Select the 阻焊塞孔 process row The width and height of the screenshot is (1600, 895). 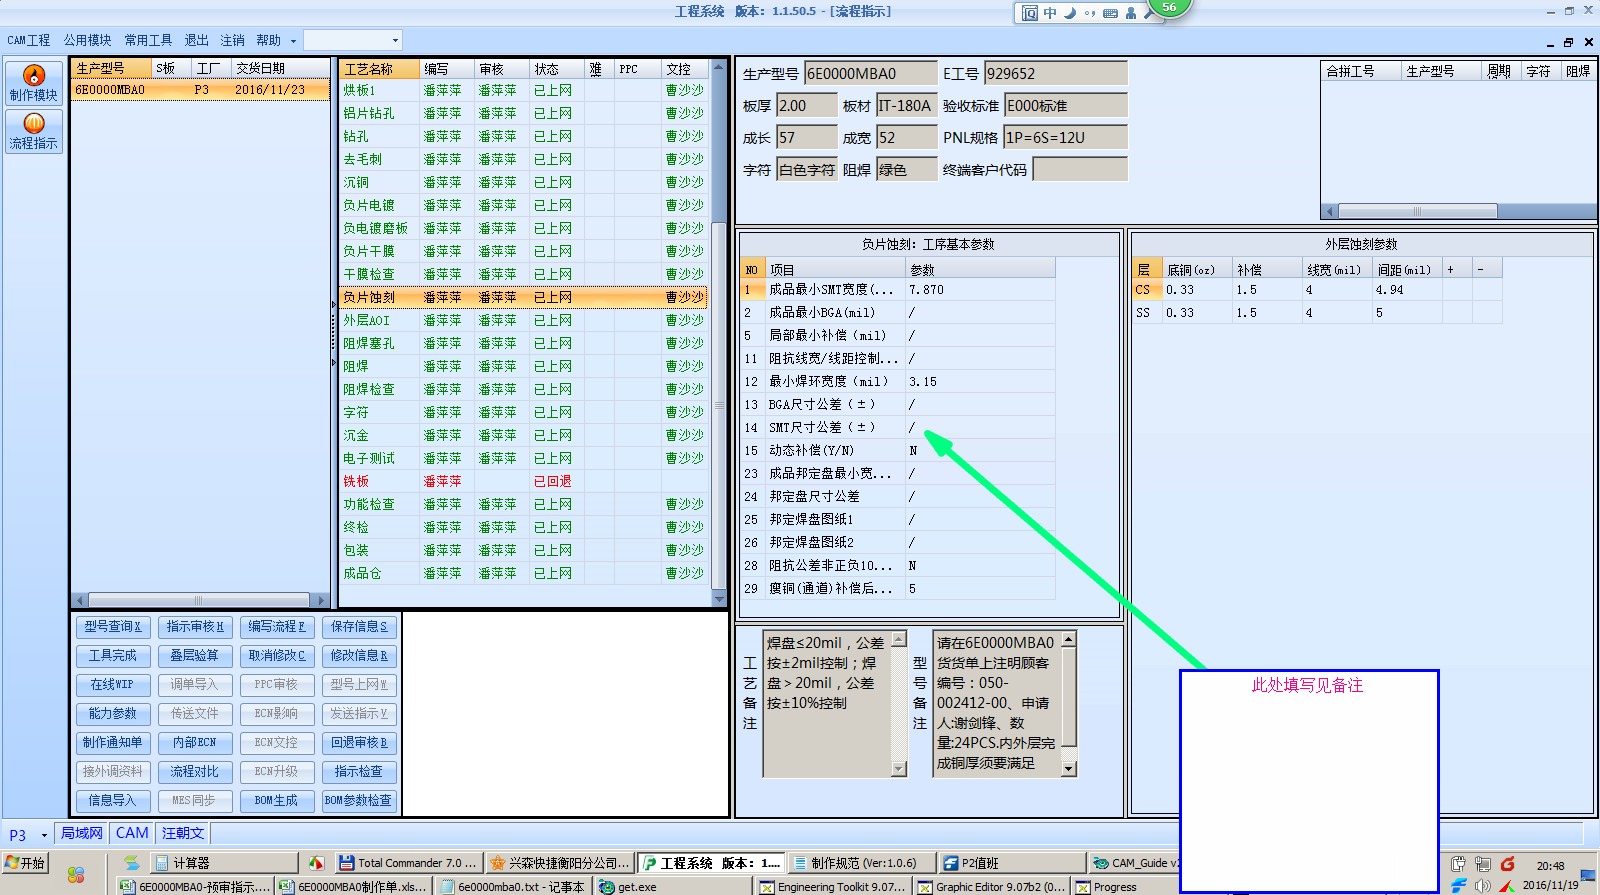coord(523,343)
